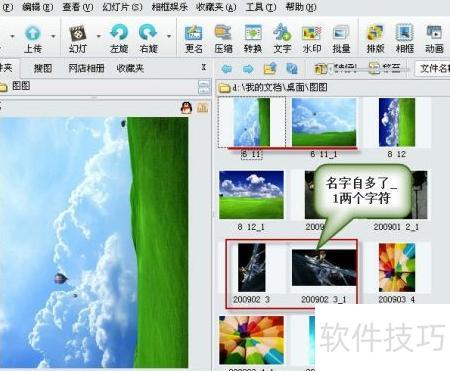This screenshot has width=450, height=371.
Task: Click the 上传 upload icon
Action: coord(33,39)
